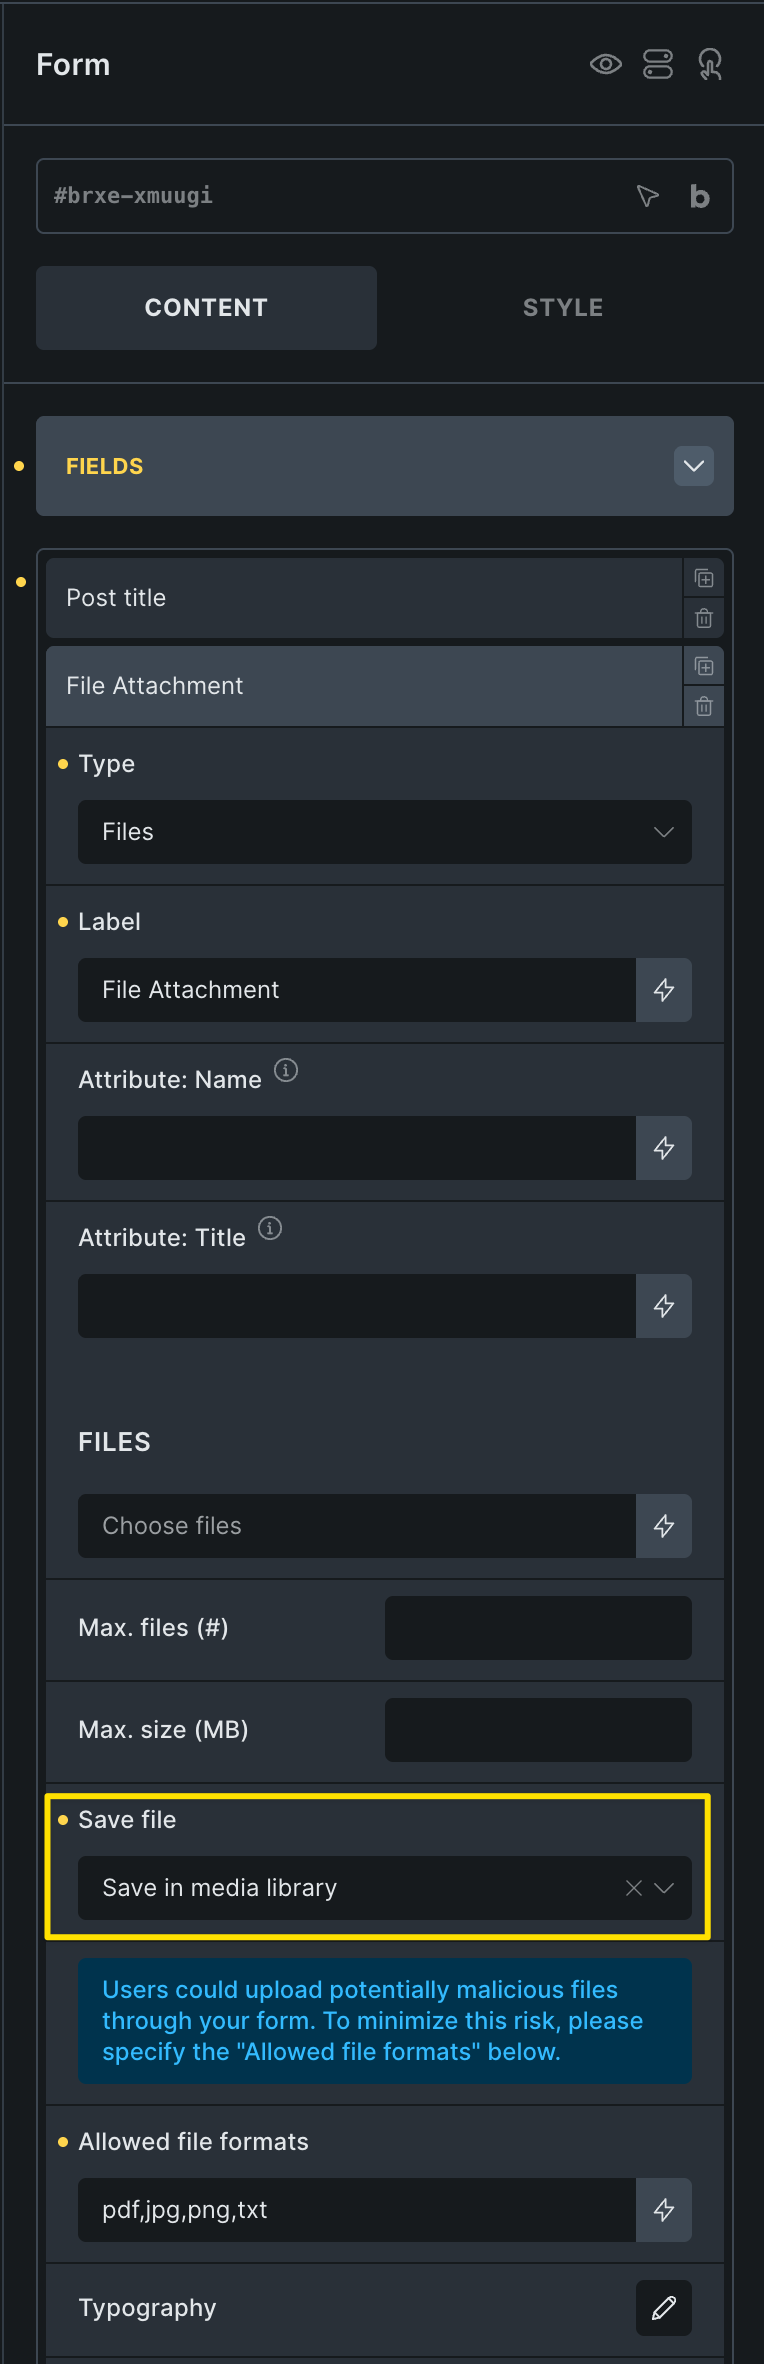The image size is (764, 2364).
Task: Open the interactions icon in Form header
Action: [710, 65]
